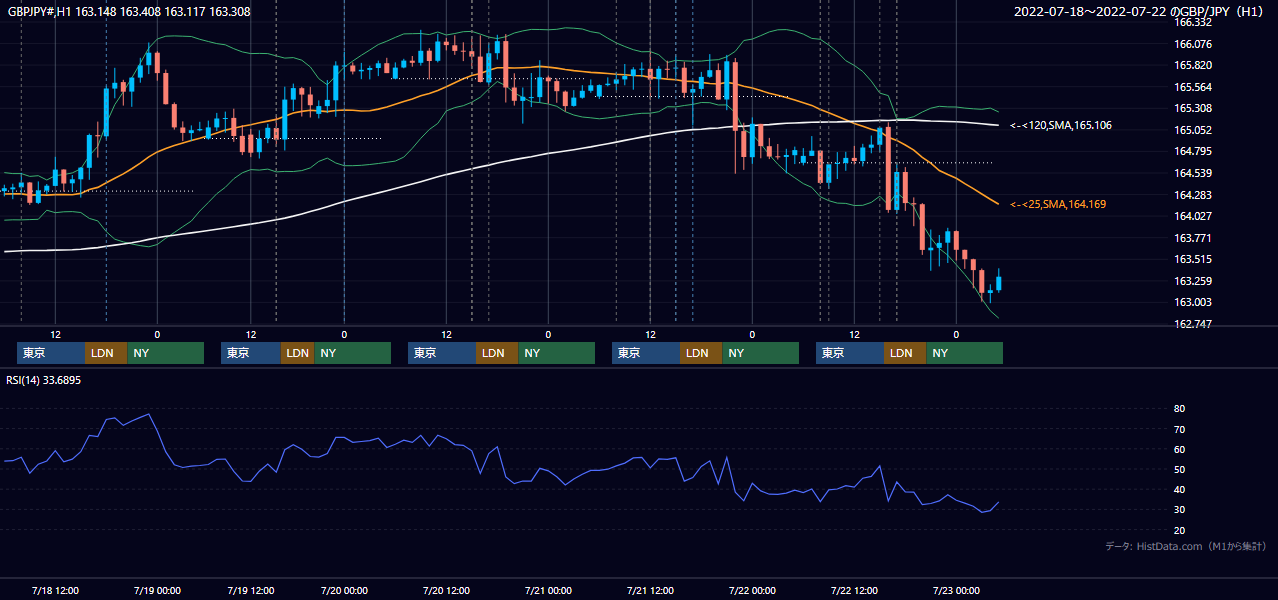
Task: Click the 165.820 price level label
Action: point(1193,65)
